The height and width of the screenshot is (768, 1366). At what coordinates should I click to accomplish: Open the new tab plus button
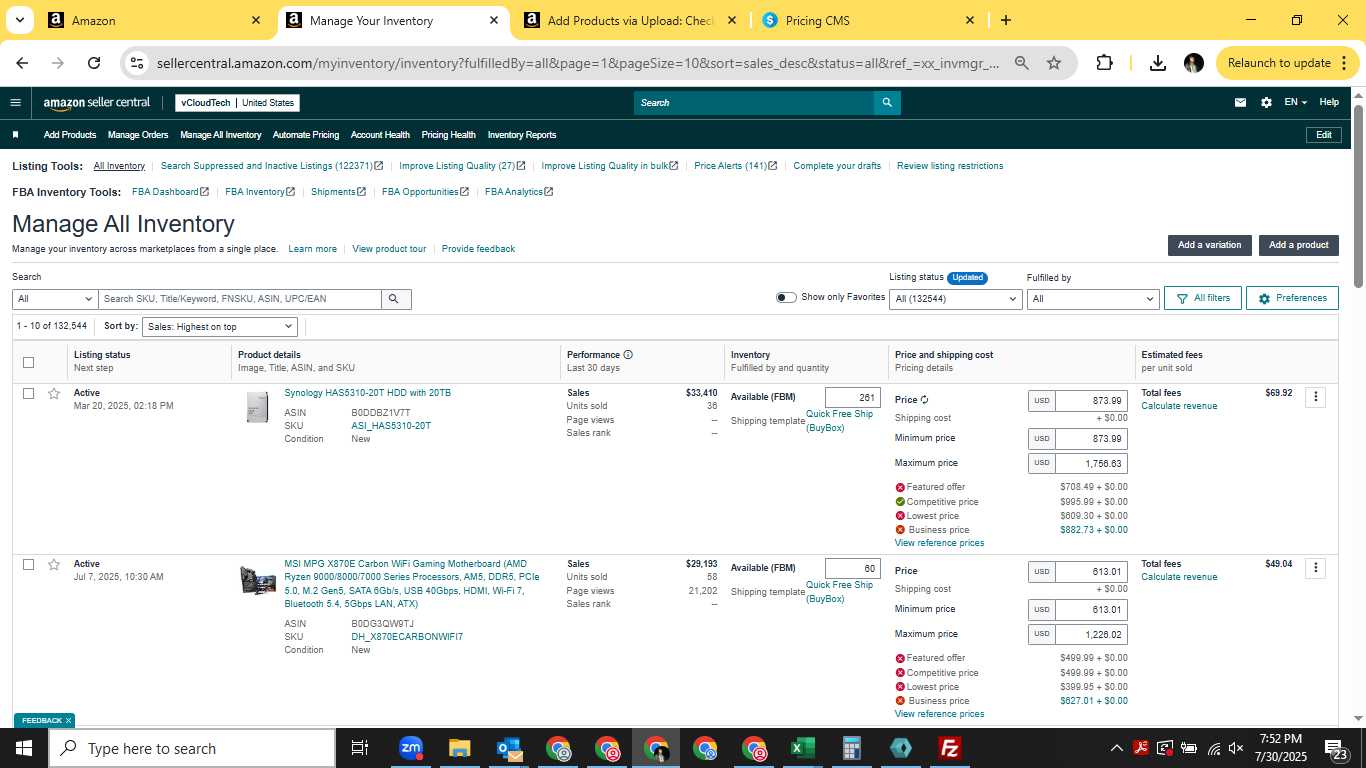(x=1005, y=20)
